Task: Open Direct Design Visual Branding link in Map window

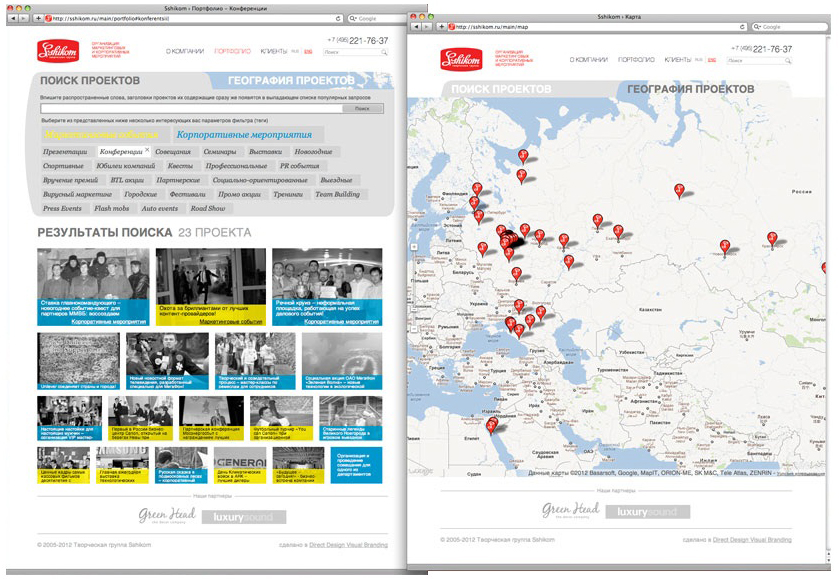Action: pos(752,540)
